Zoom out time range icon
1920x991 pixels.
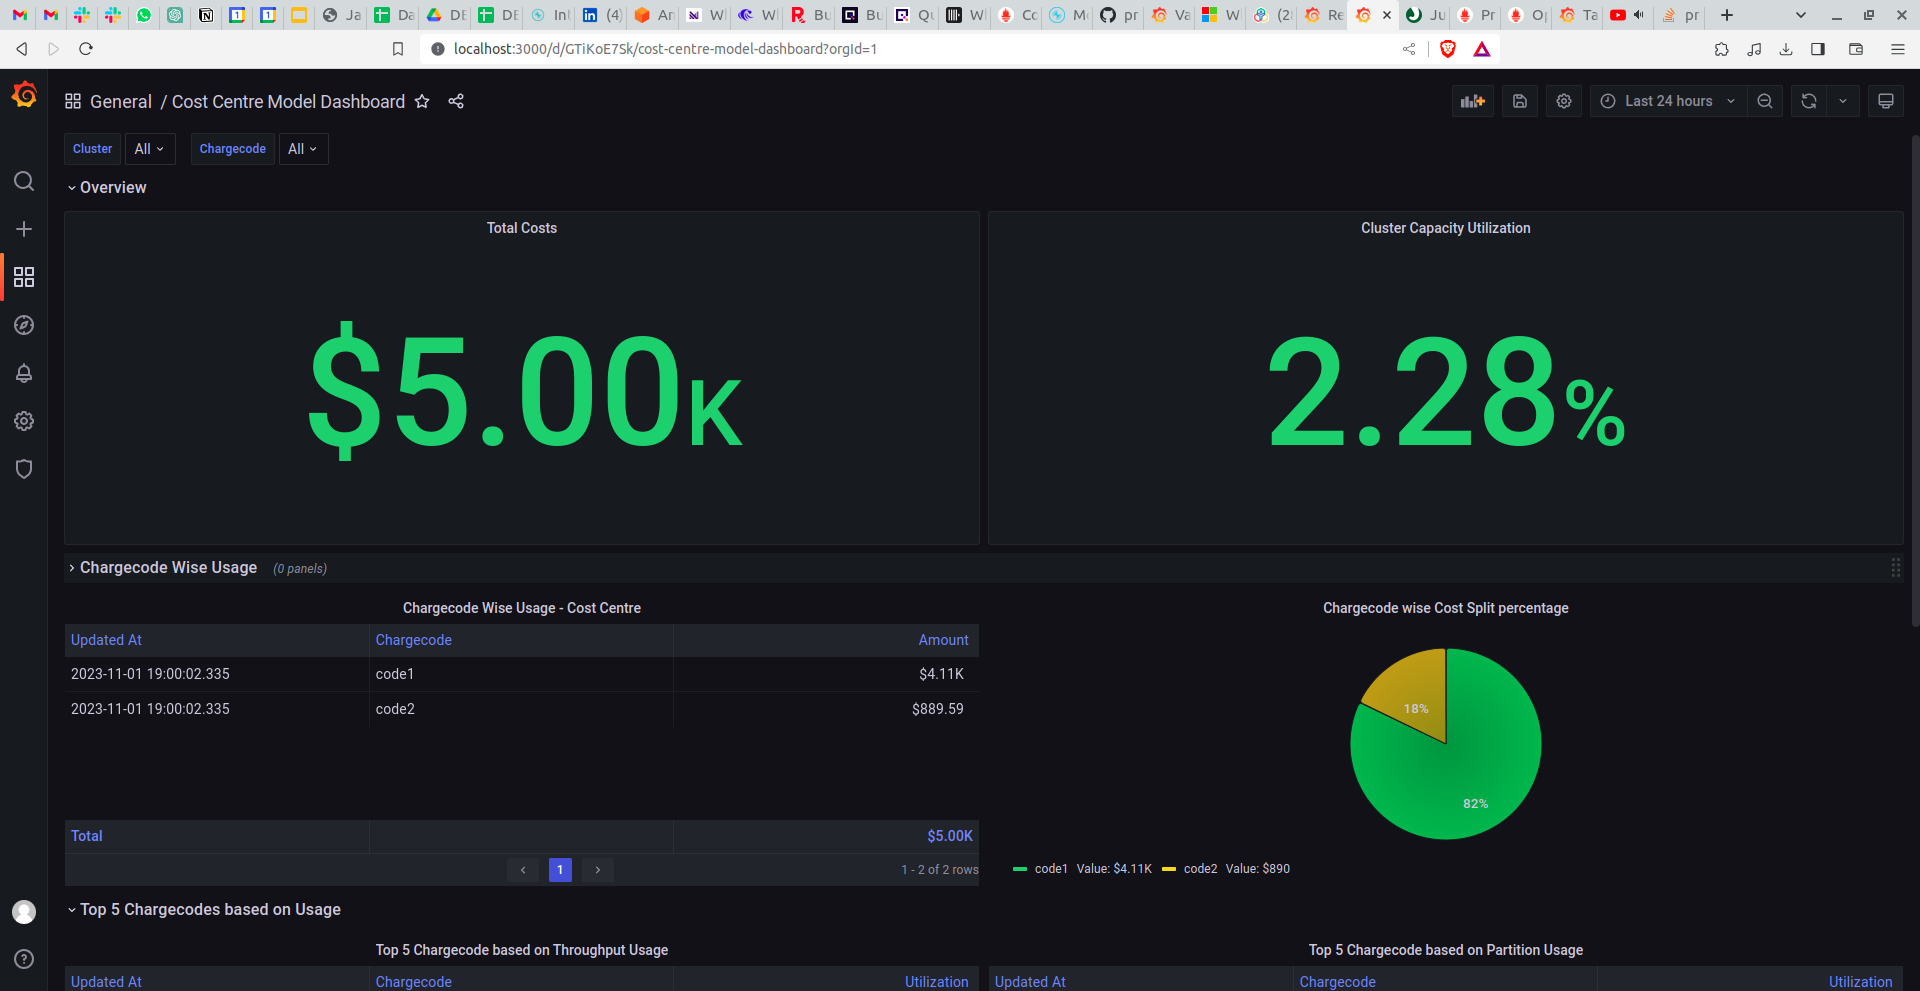pyautogui.click(x=1765, y=101)
